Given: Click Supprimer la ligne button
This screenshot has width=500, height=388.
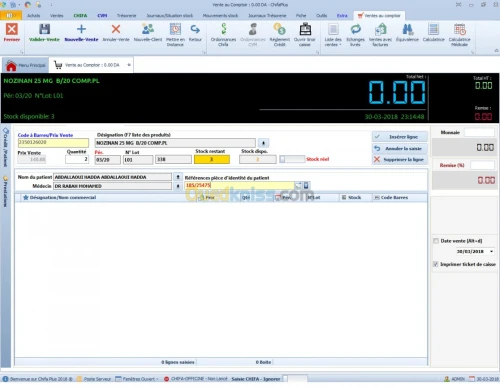Looking at the screenshot, I should [400, 160].
